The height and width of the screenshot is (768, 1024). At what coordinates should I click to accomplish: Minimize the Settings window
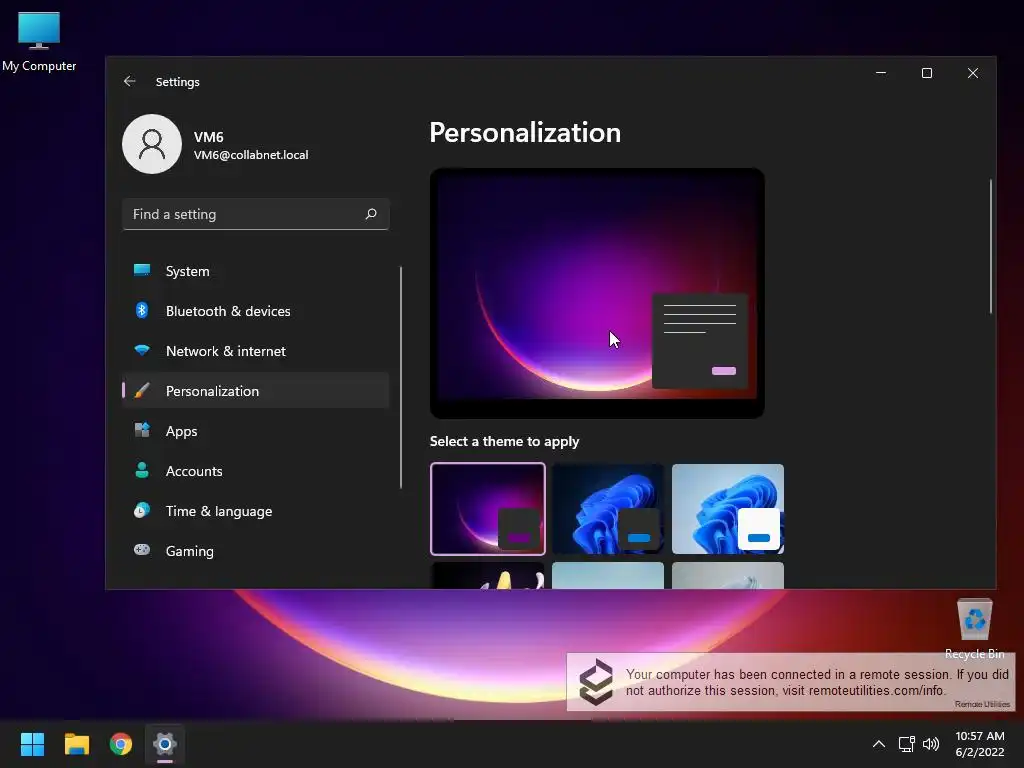(881, 73)
